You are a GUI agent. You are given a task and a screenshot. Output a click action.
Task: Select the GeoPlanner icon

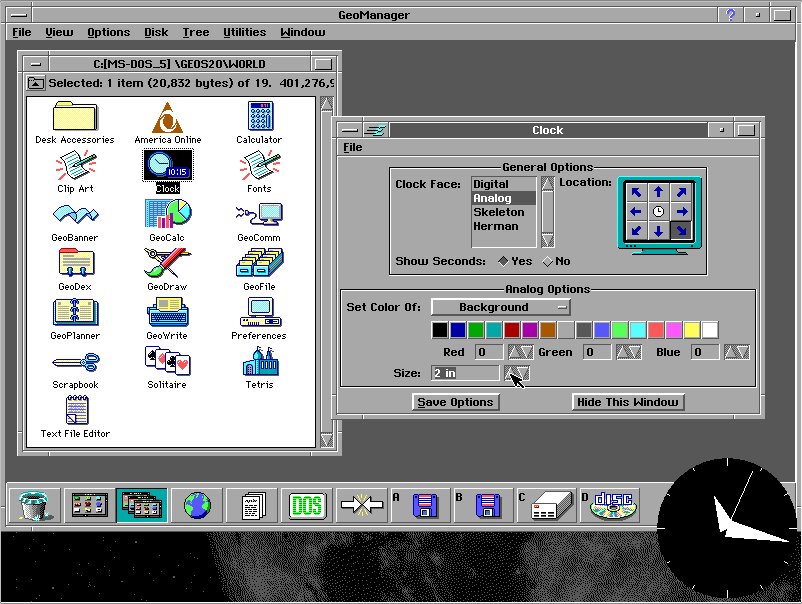pyautogui.click(x=75, y=319)
